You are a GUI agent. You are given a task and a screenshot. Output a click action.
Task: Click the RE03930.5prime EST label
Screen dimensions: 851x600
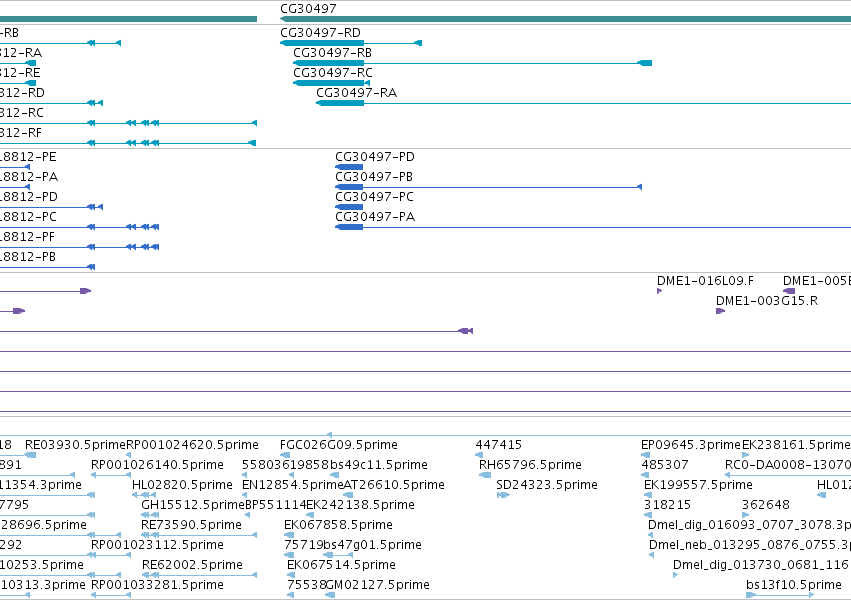[x=75, y=445]
